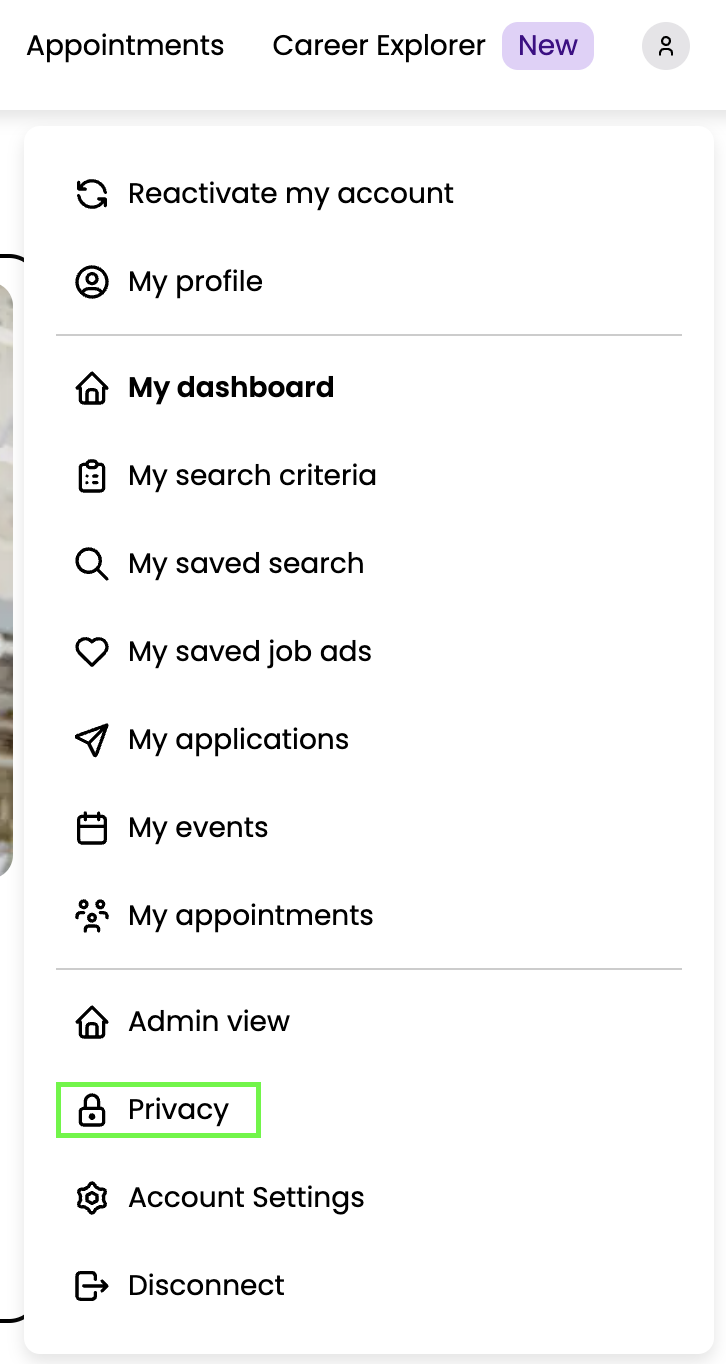Viewport: 726px width, 1364px height.
Task: Click the Disconnect logout arrow icon
Action: pos(92,1286)
